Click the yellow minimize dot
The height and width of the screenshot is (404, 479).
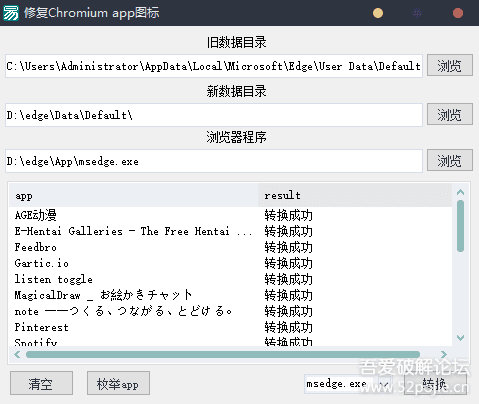[378, 13]
